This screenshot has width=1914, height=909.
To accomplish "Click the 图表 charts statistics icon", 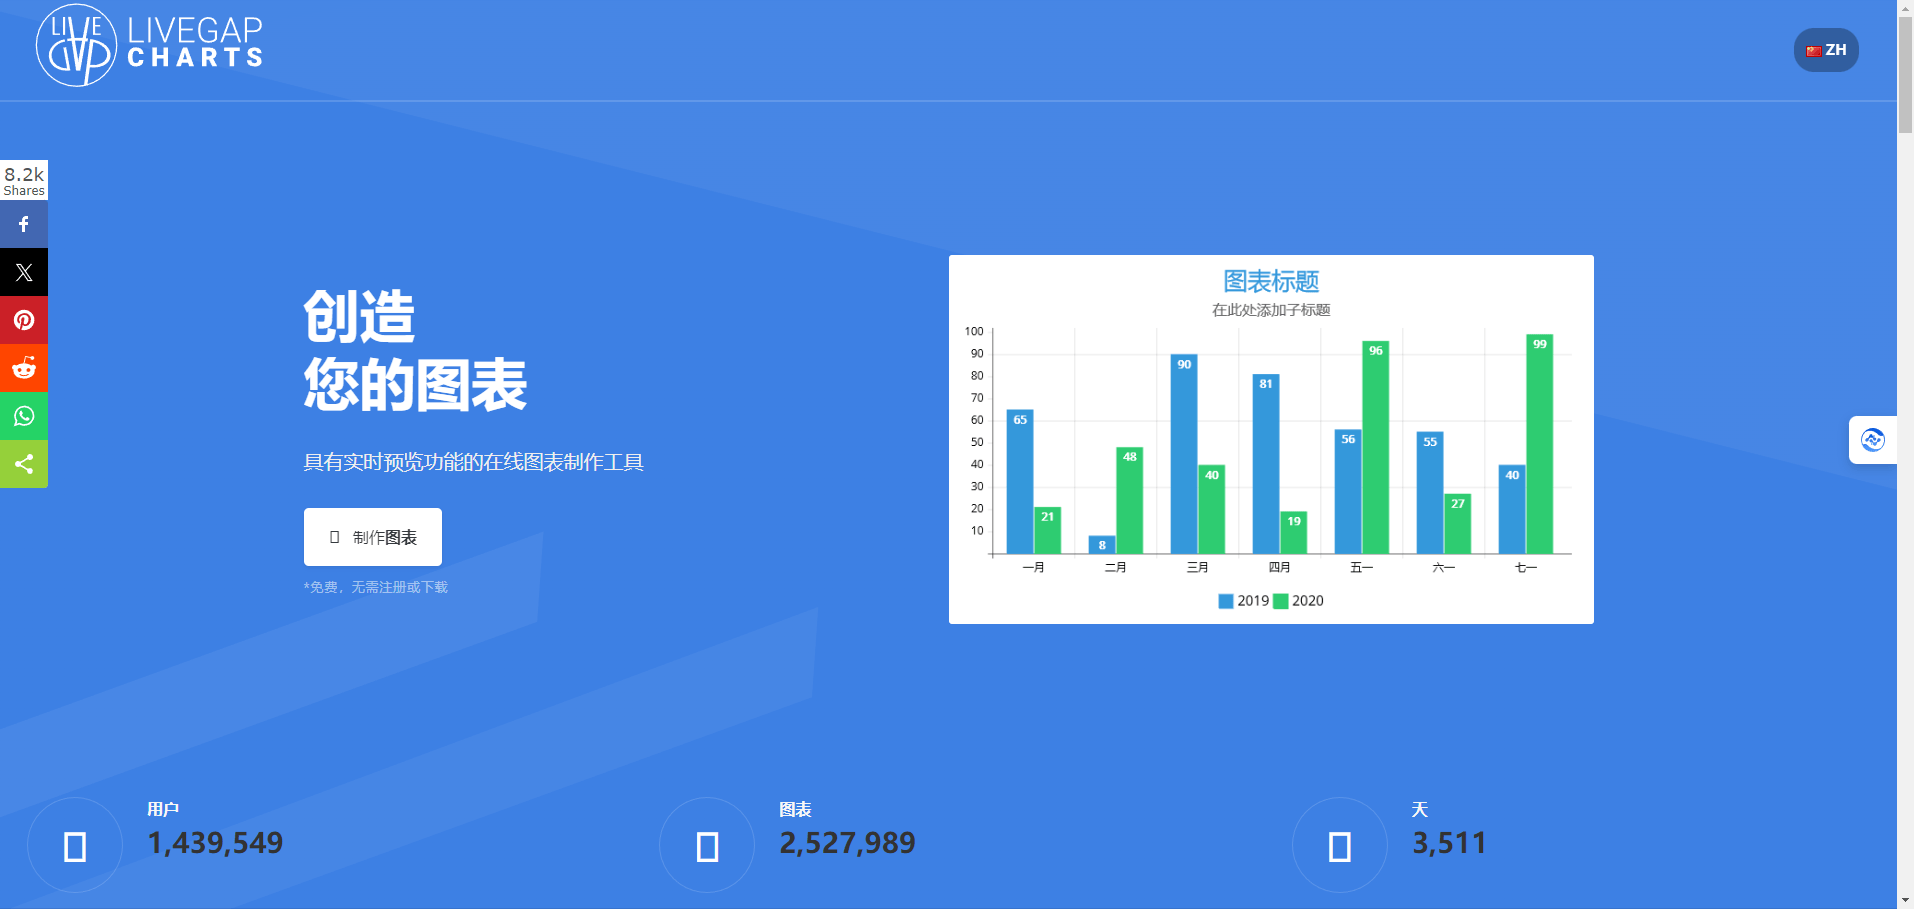I will 707,844.
